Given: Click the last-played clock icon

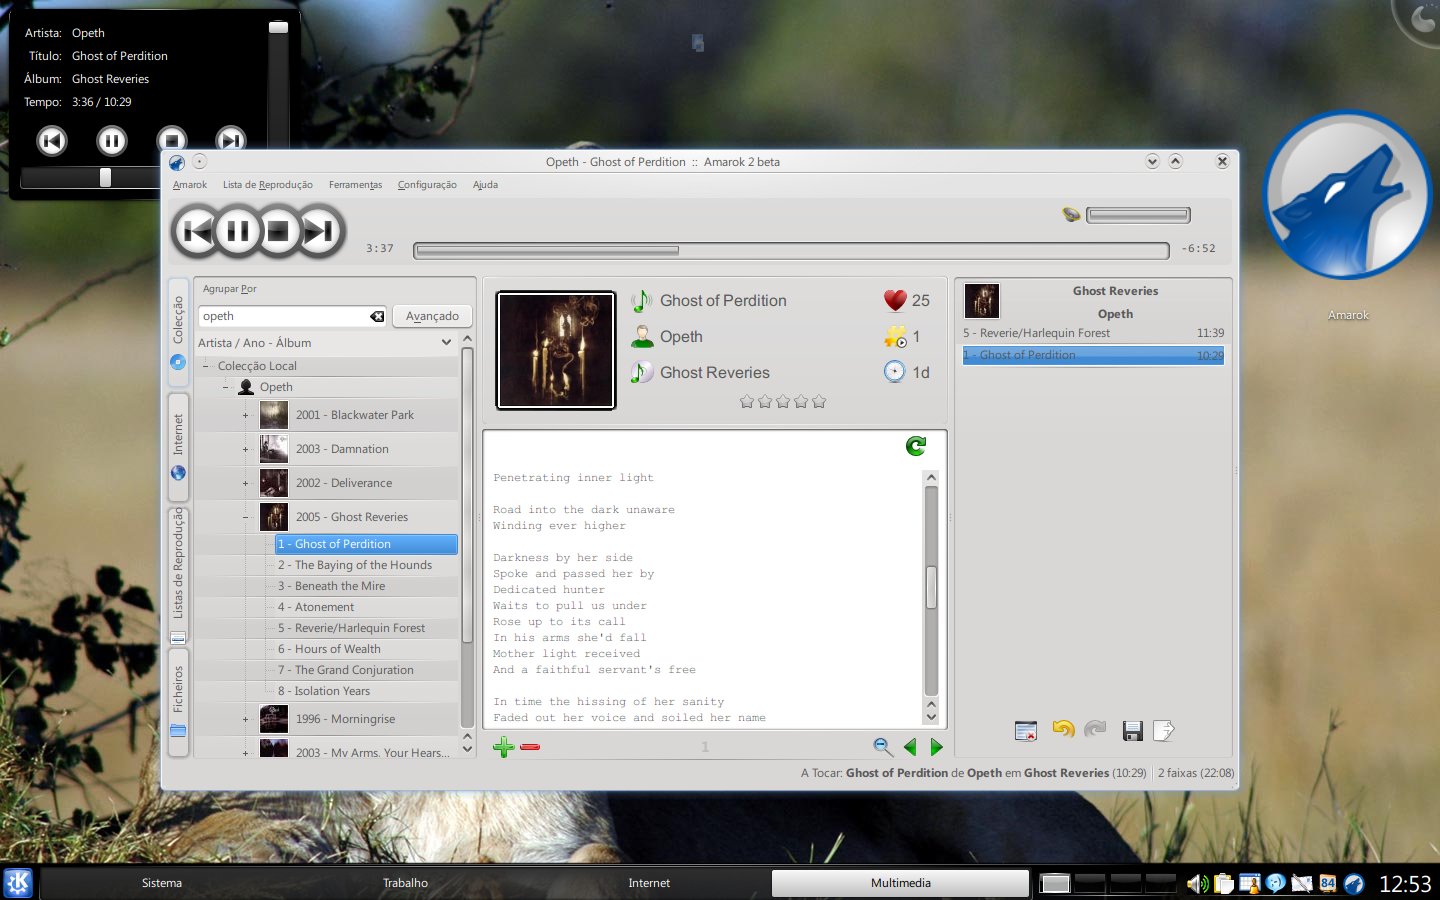Looking at the screenshot, I should tap(895, 372).
